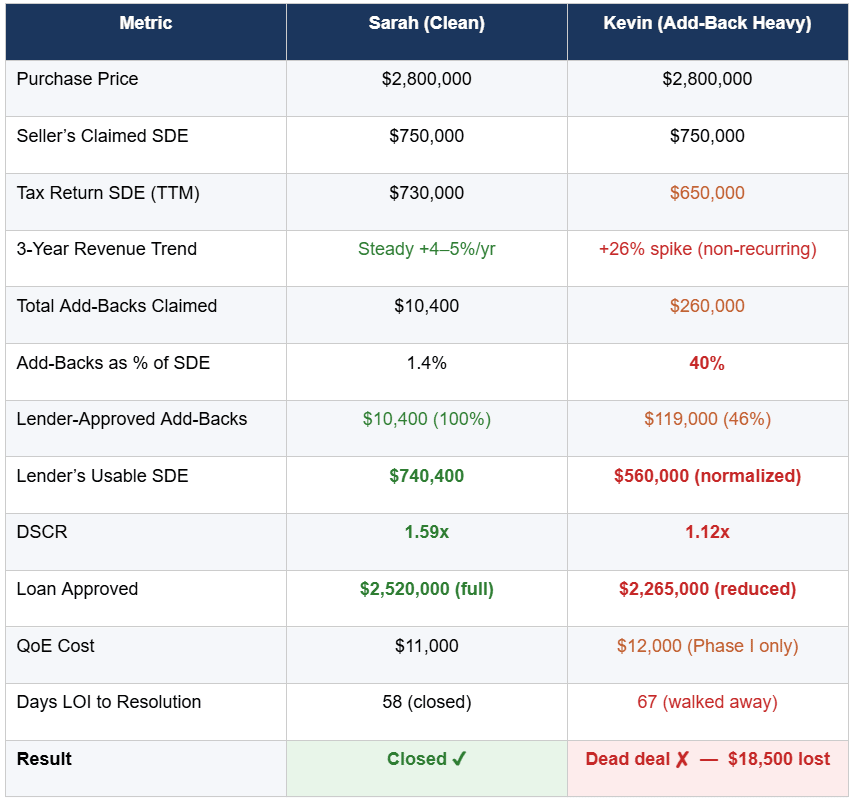The height and width of the screenshot is (799, 859).
Task: Select the $740,400 Usable SDE value
Action: tap(426, 476)
